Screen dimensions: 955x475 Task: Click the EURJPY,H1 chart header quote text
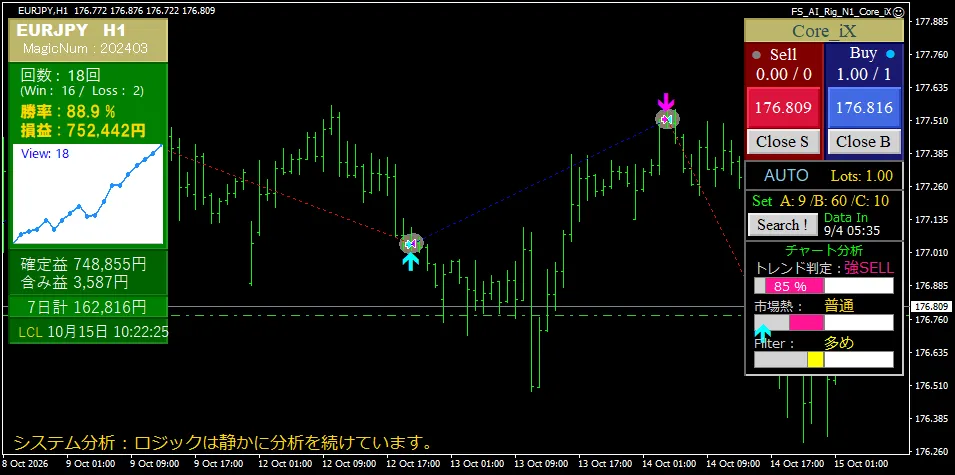(116, 10)
